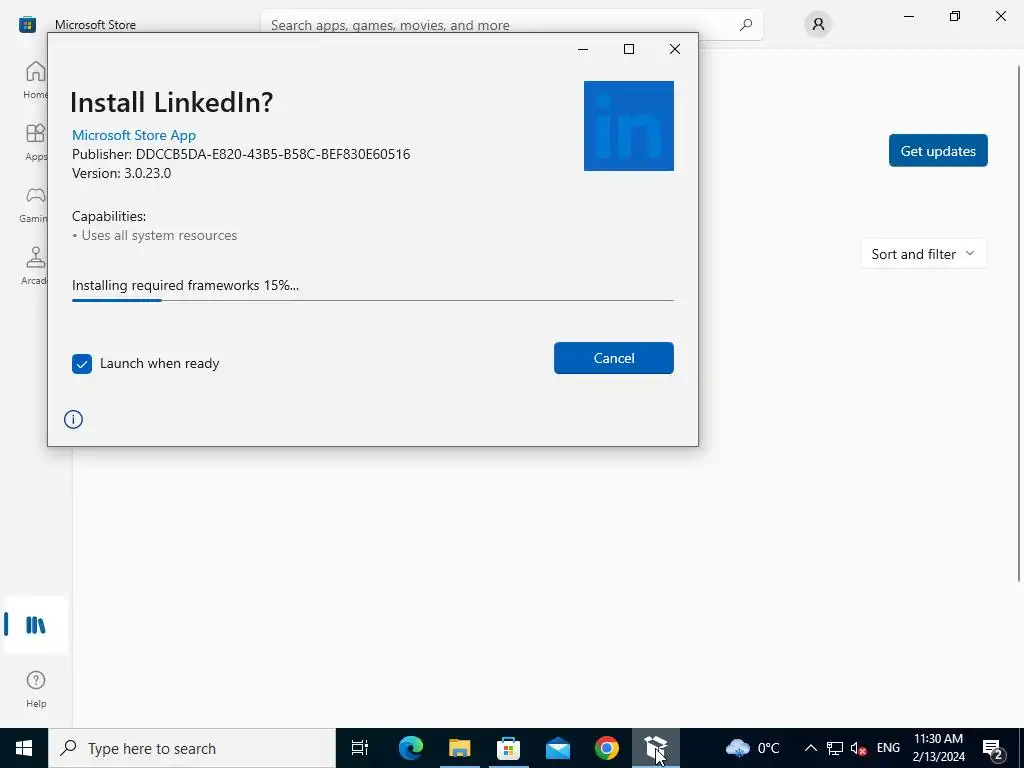Viewport: 1024px width, 768px height.
Task: Open Arcade section in Store sidebar
Action: click(35, 266)
